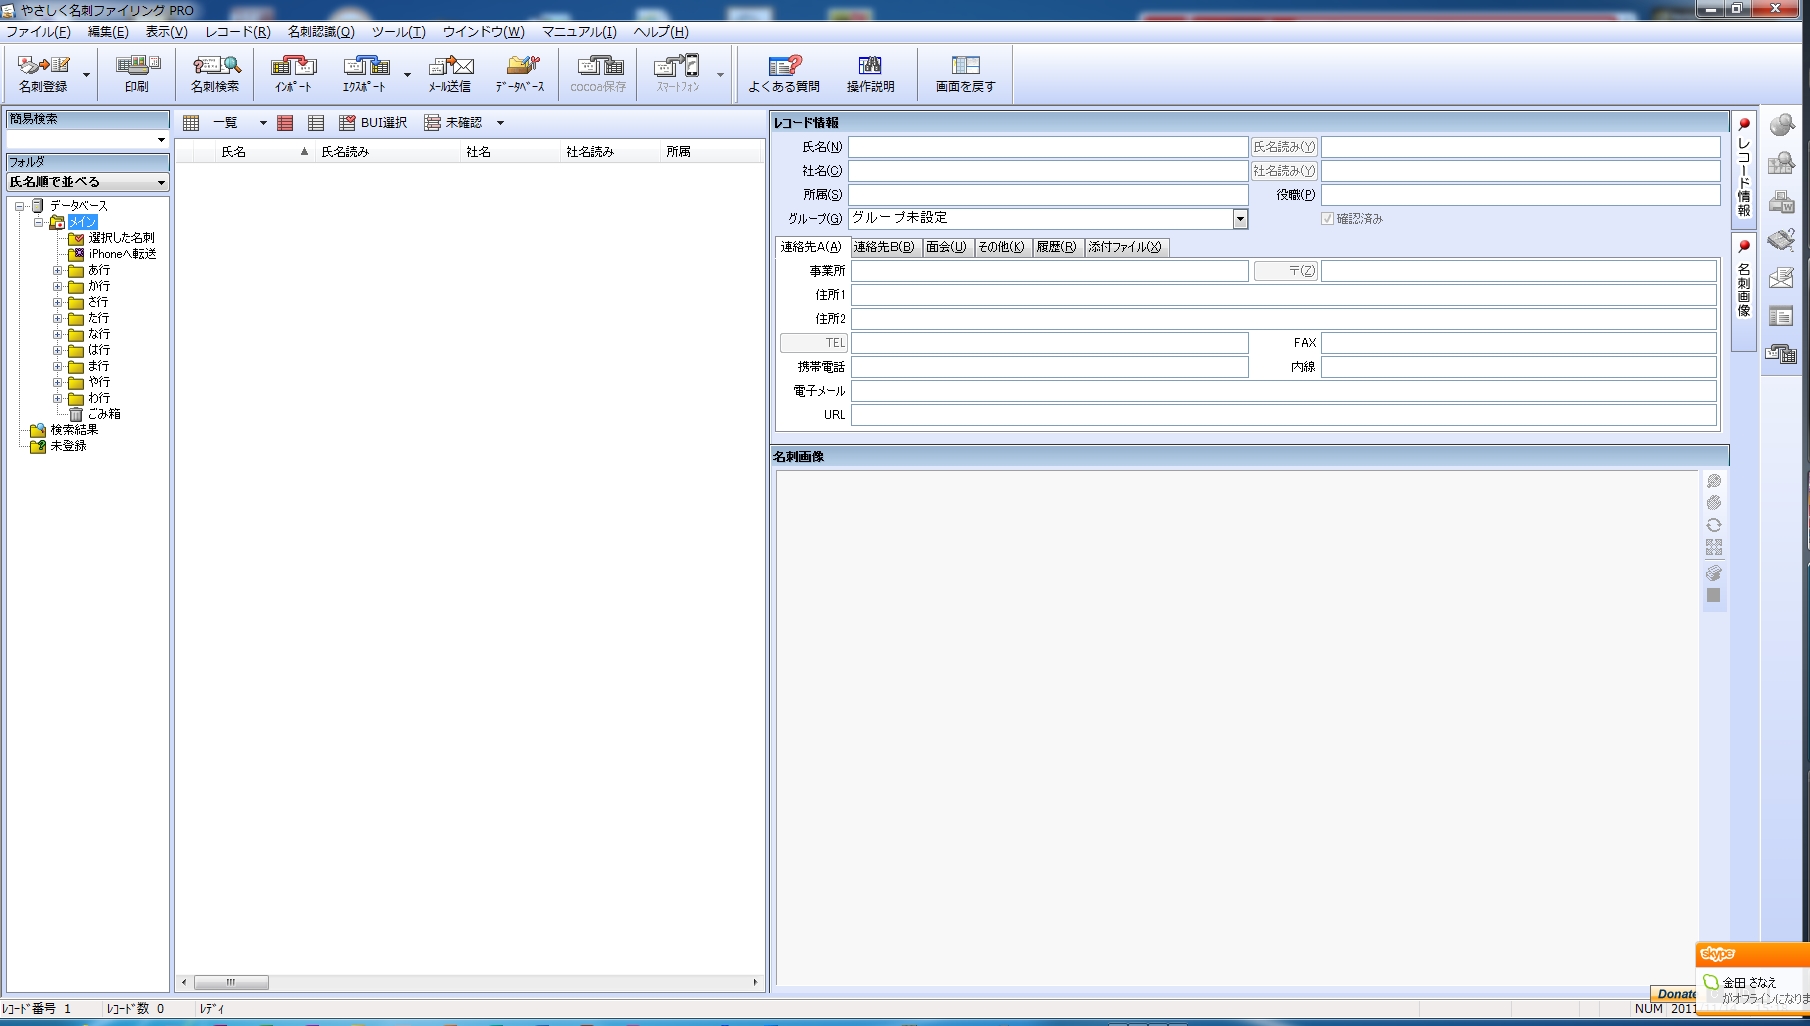
Task: Launch the インポート import tool
Action: click(x=293, y=74)
